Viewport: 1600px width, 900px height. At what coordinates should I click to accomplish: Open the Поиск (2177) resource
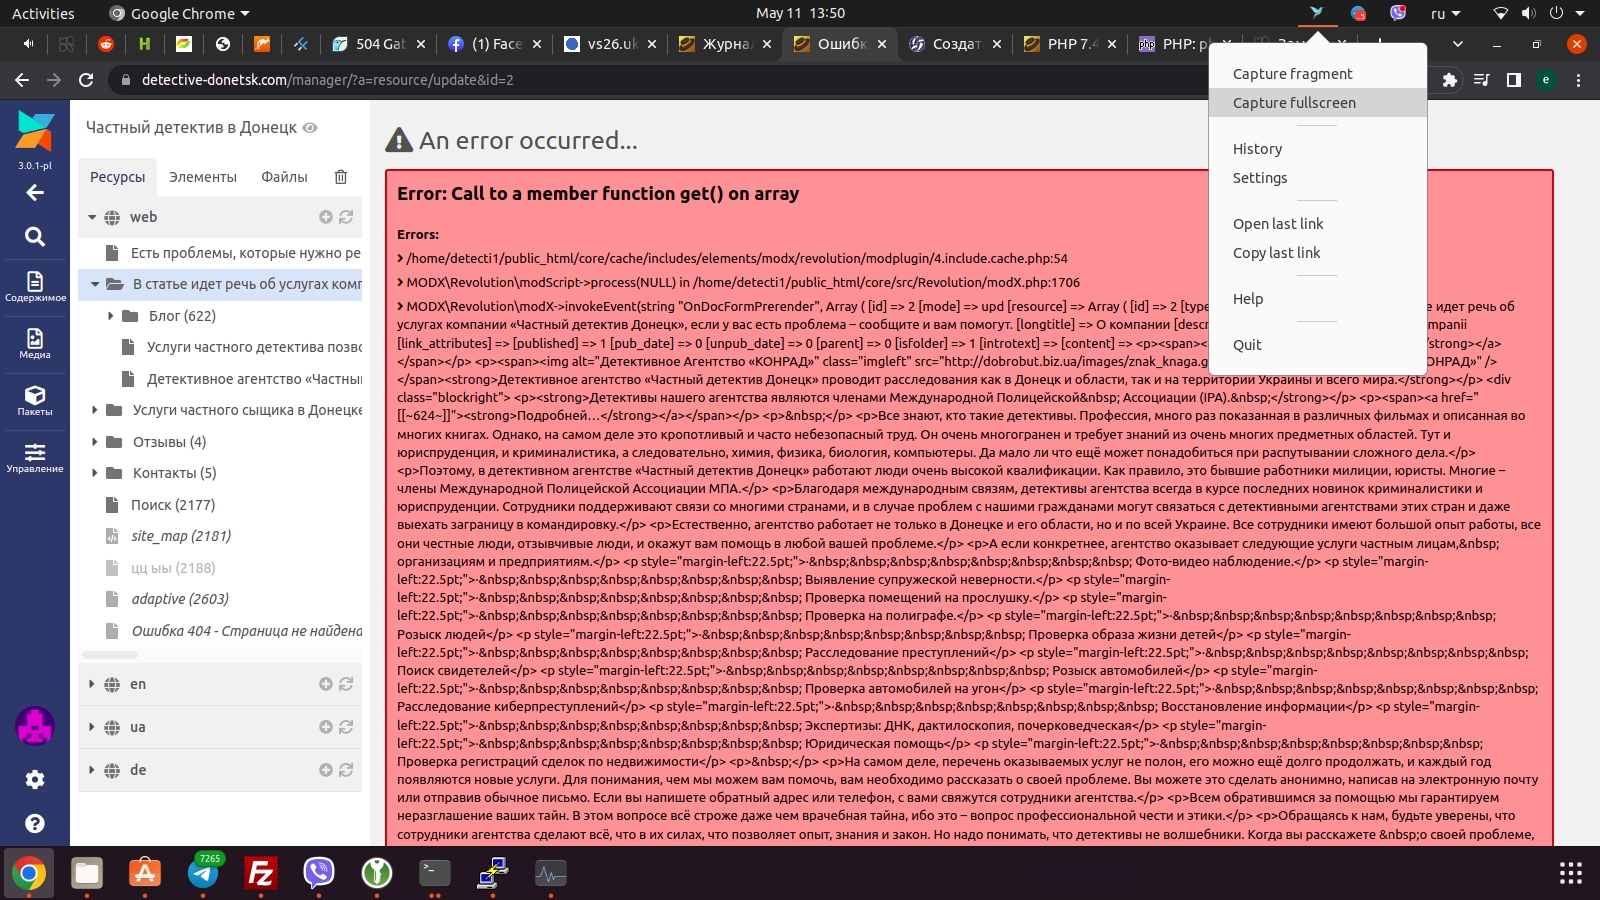pos(173,505)
